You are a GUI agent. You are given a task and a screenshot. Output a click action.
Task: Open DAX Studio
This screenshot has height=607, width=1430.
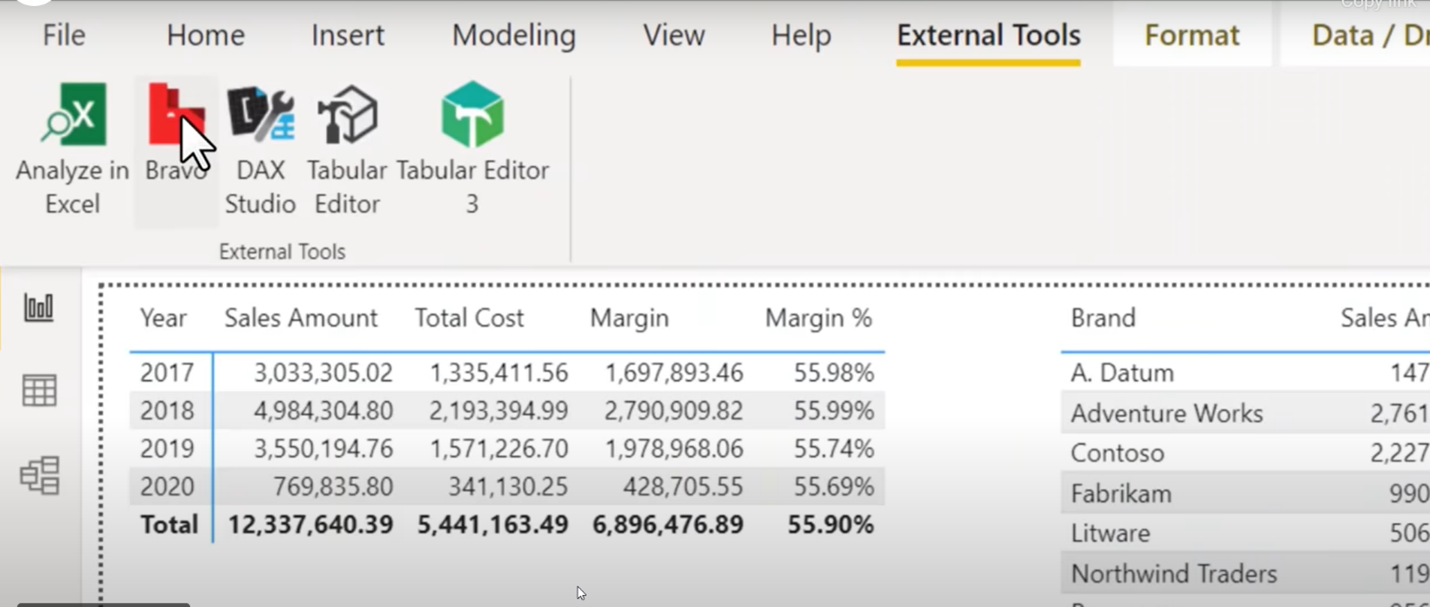click(x=260, y=150)
